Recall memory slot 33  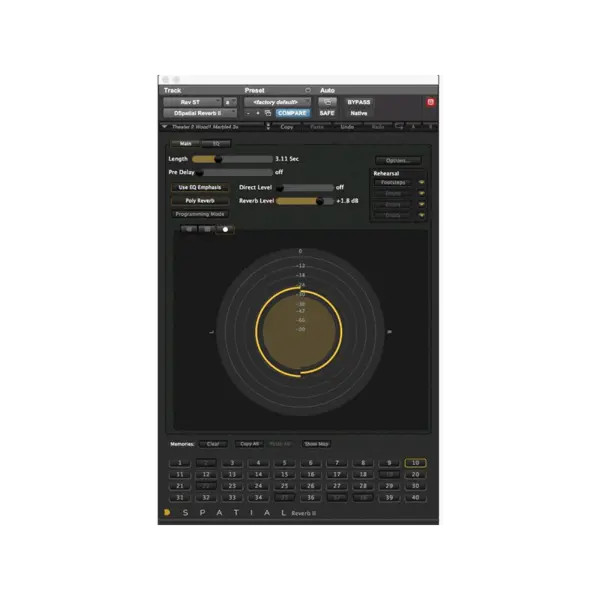(232, 497)
